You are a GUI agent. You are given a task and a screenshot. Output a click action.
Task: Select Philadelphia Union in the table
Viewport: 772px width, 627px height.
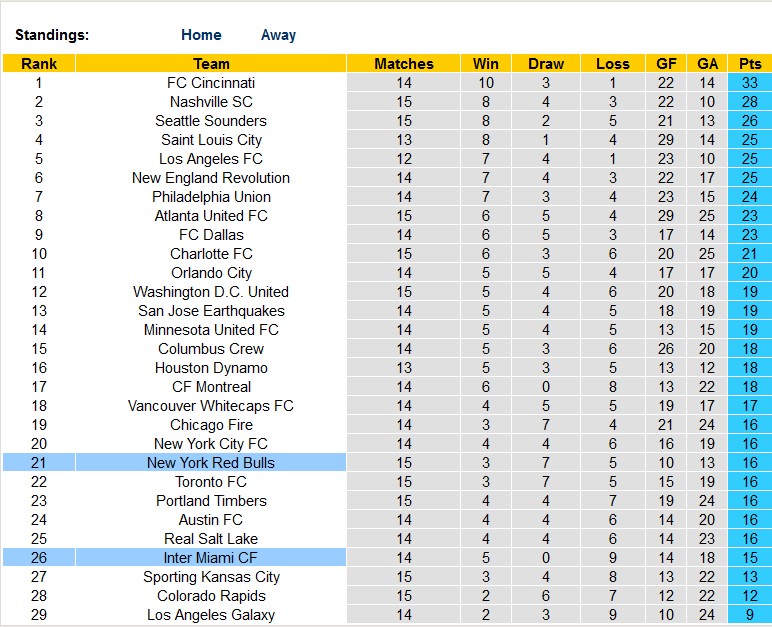click(x=211, y=197)
